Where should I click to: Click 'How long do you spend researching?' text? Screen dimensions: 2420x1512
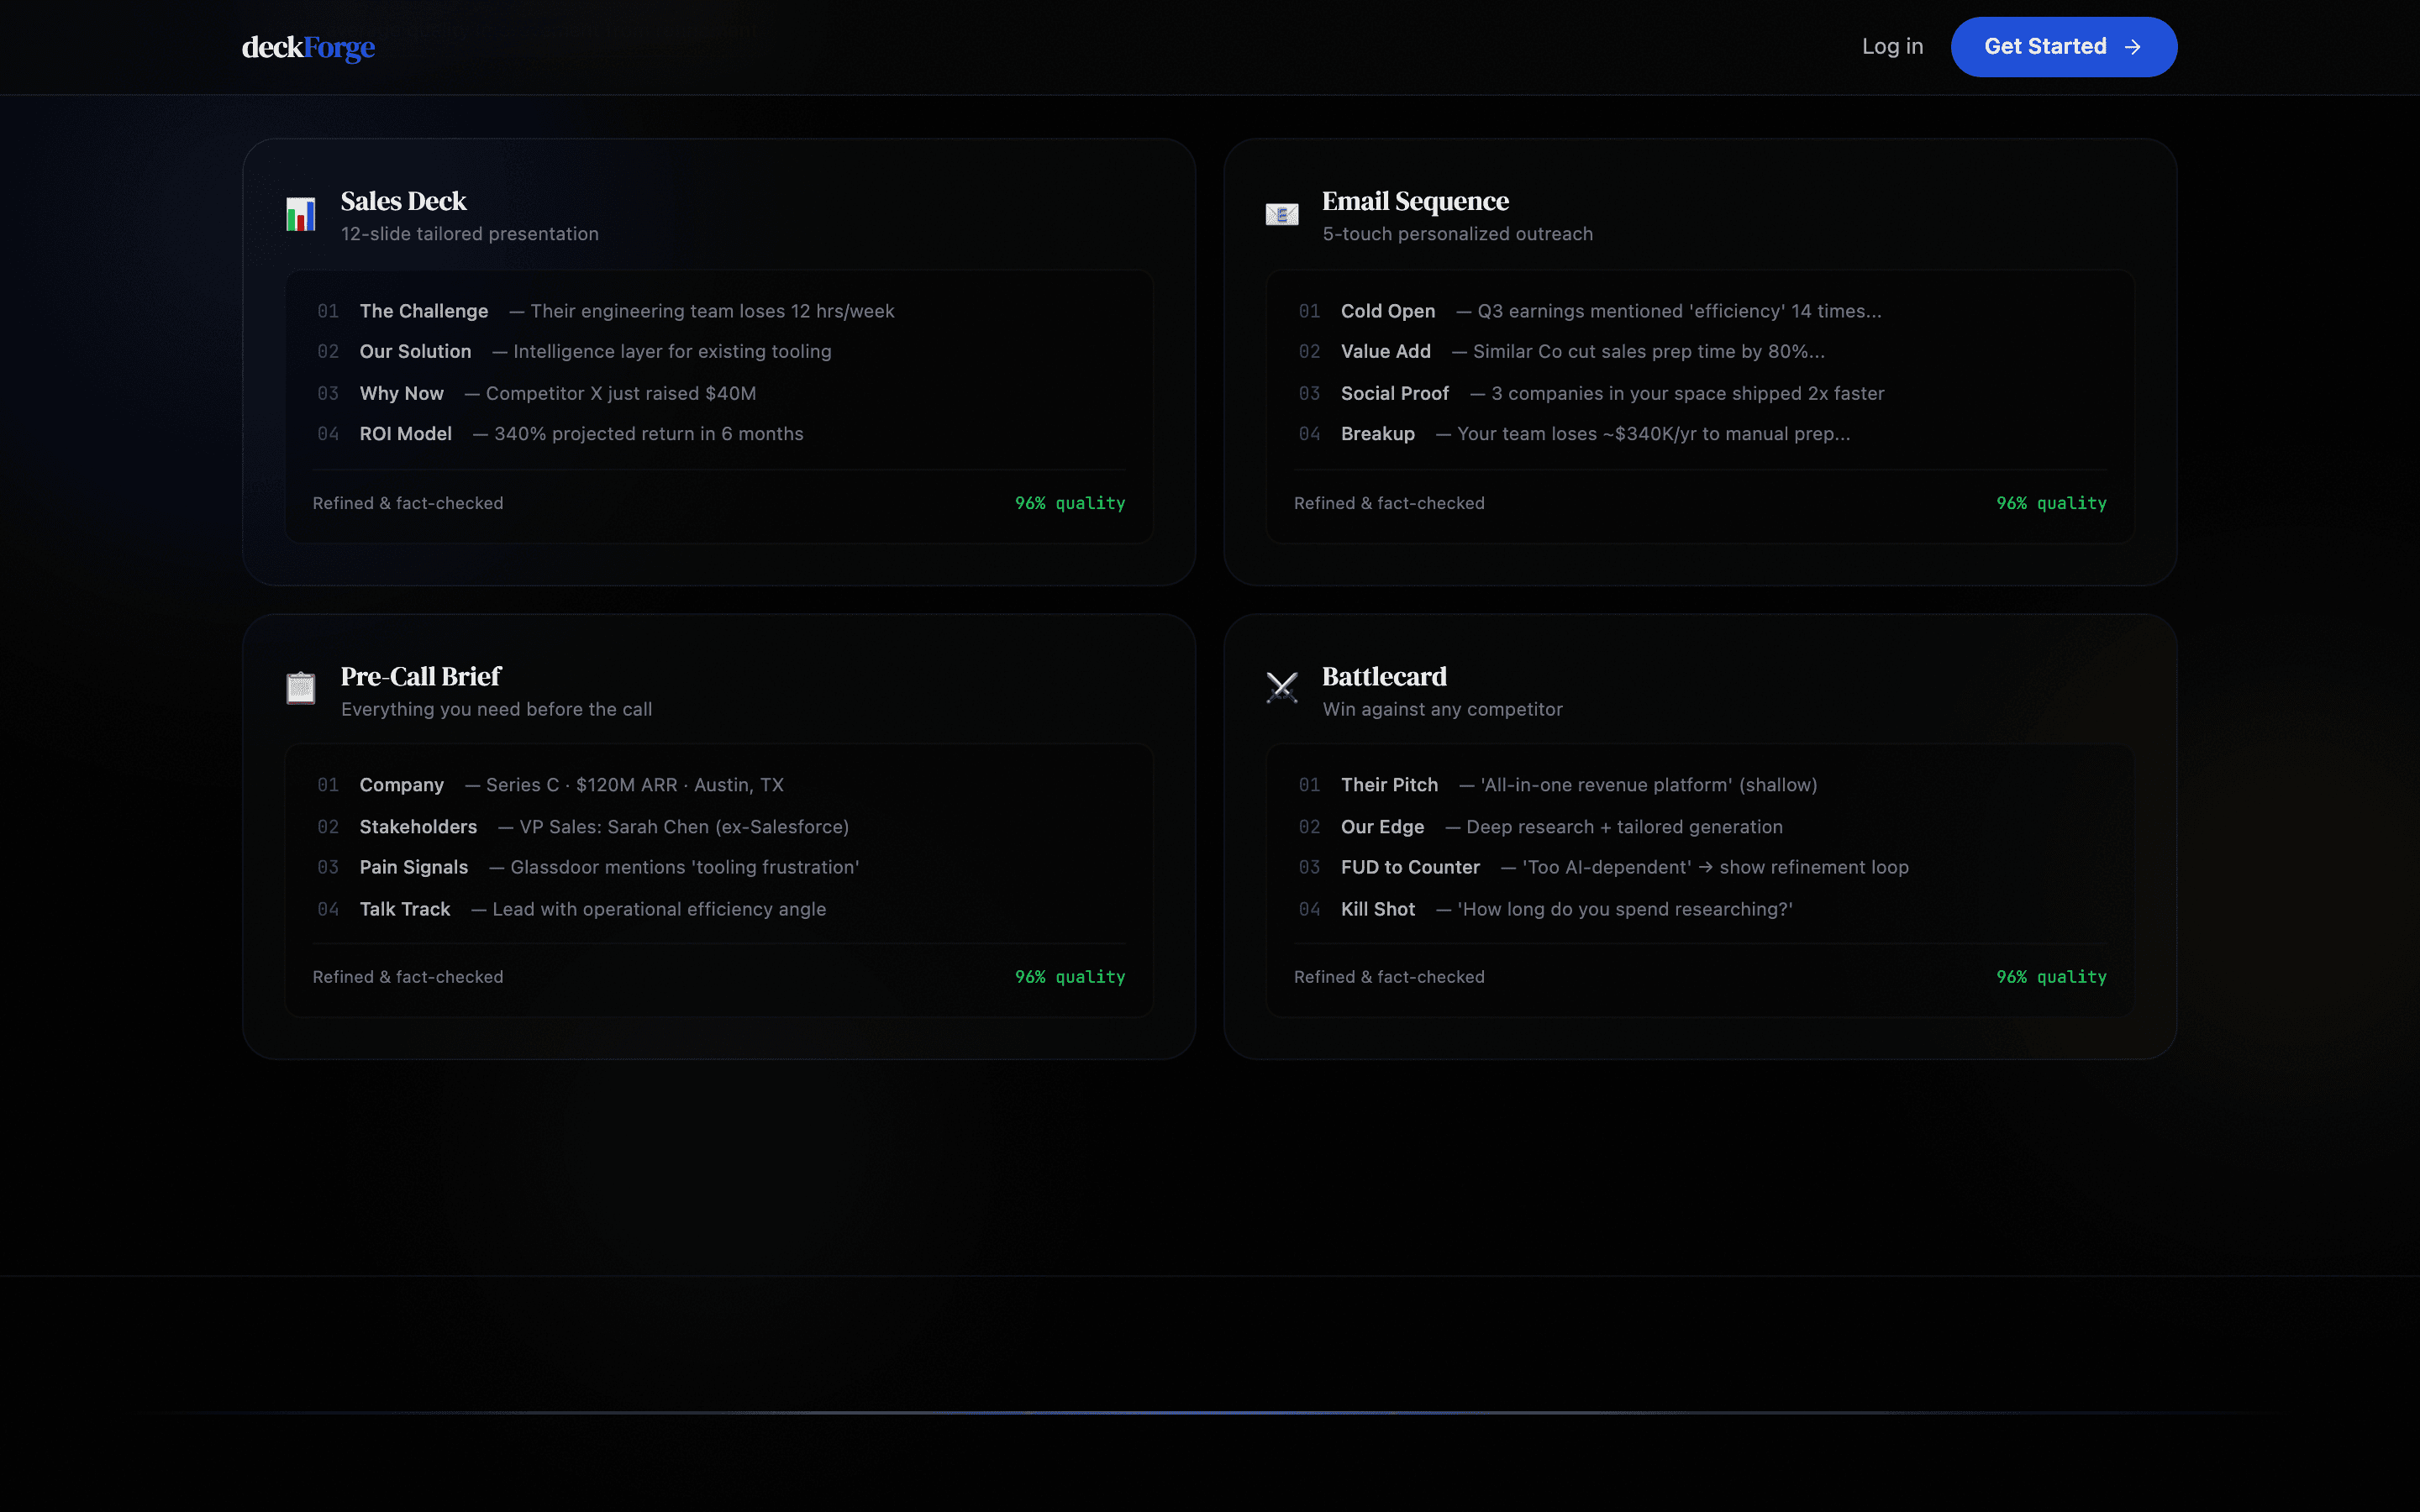1625,909
